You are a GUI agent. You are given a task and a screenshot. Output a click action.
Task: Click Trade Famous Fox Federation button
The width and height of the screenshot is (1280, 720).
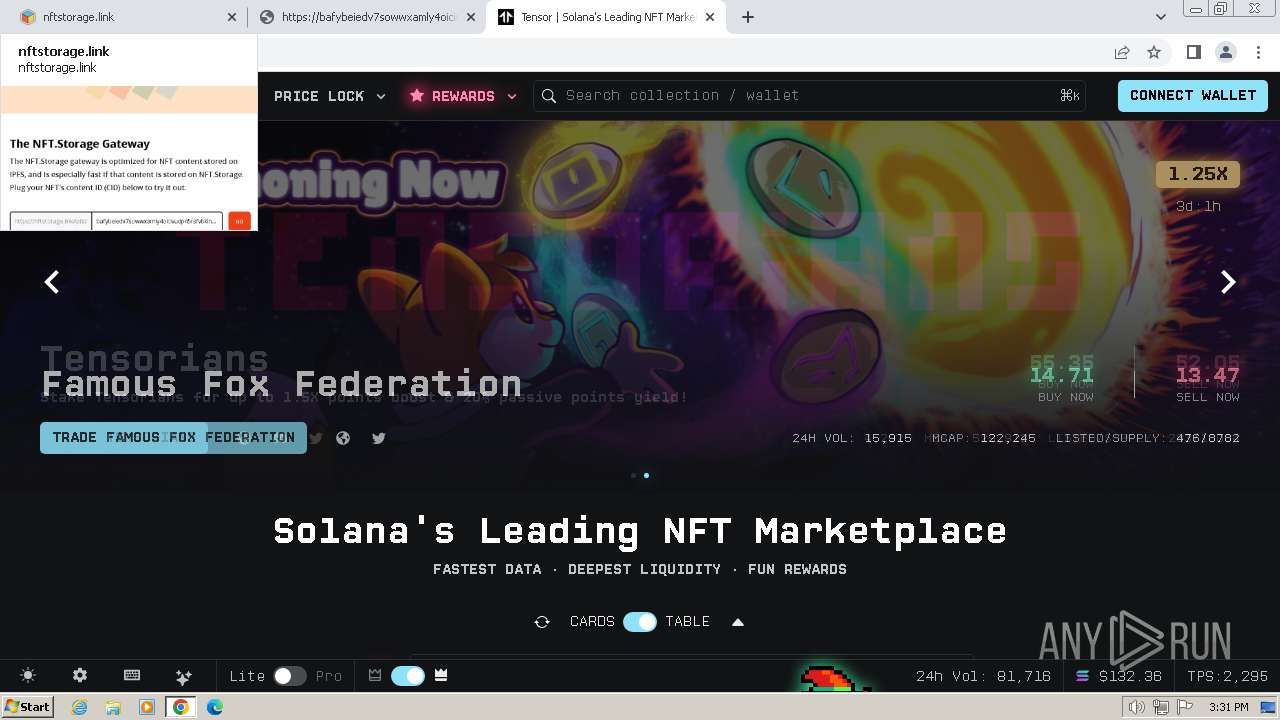pos(173,437)
